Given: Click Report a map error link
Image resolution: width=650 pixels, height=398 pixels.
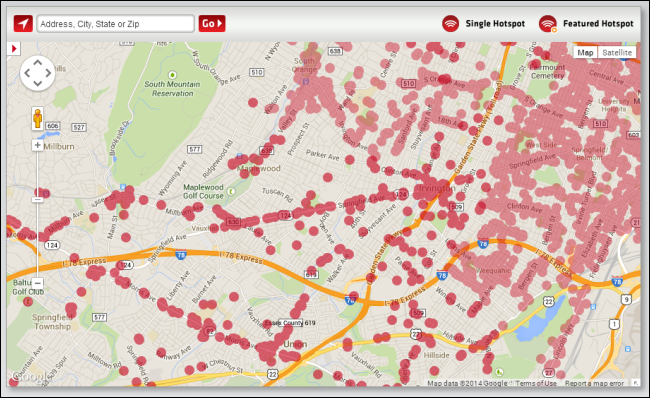Looking at the screenshot, I should pos(594,383).
